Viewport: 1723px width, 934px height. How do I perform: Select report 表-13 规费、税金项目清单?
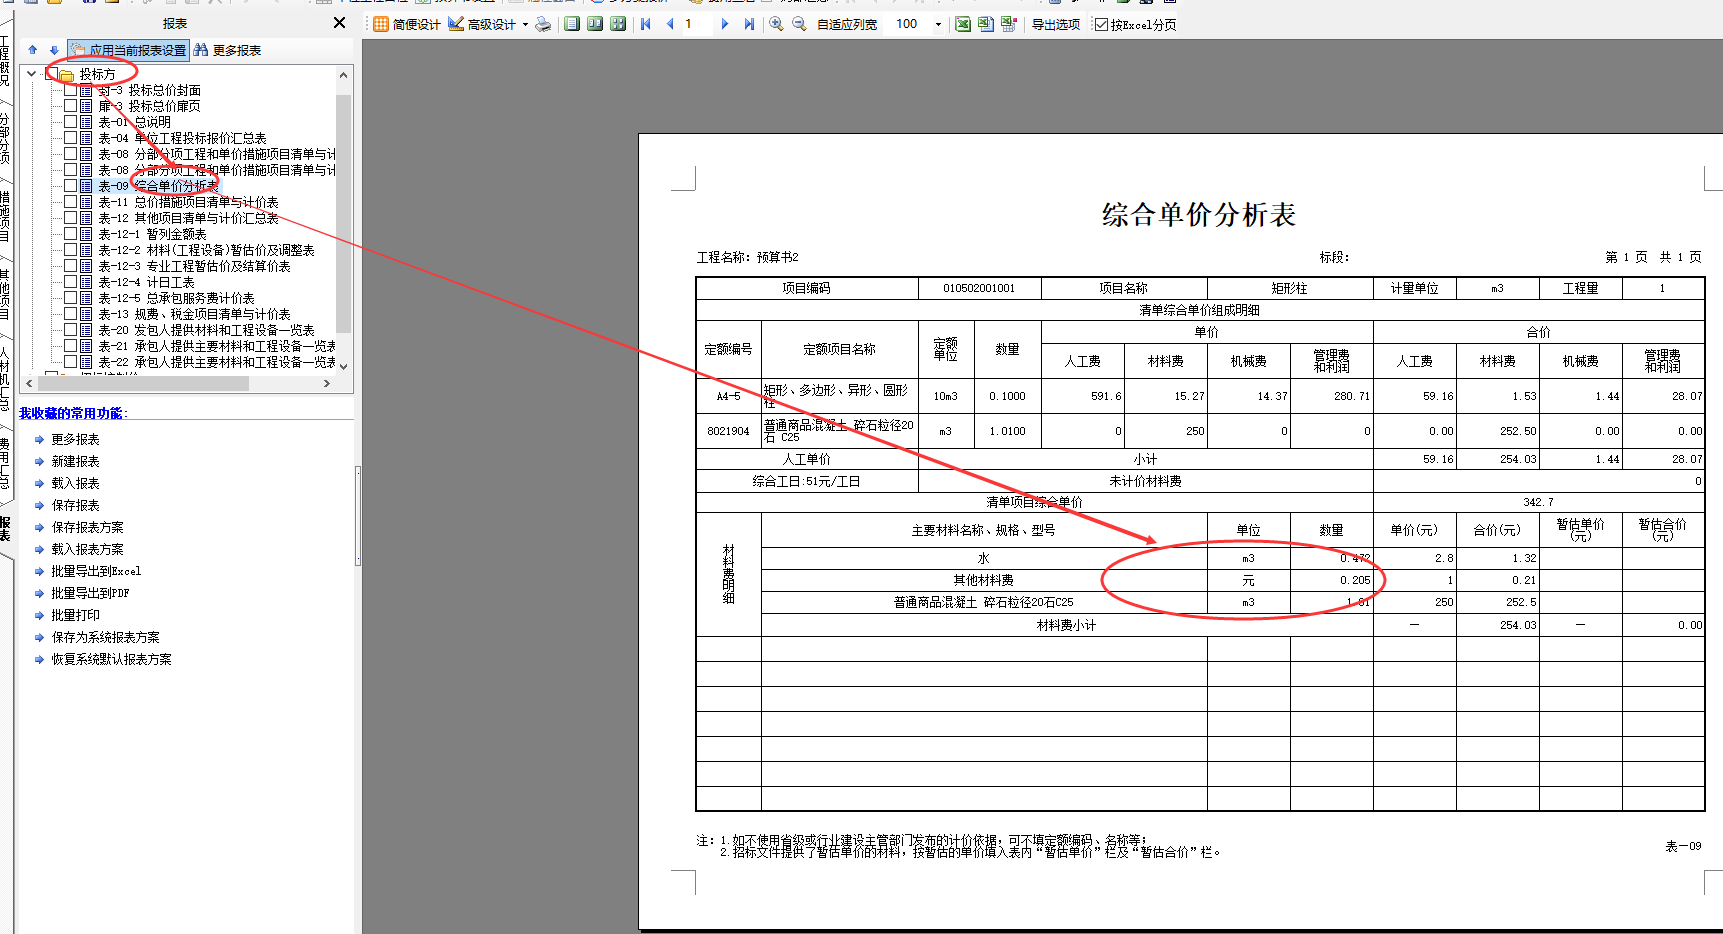[x=194, y=314]
